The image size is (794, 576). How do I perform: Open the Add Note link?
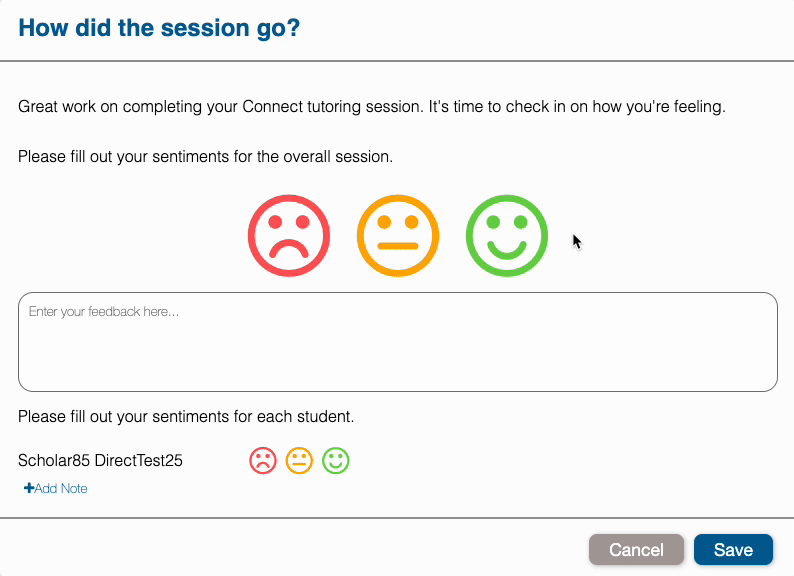[x=60, y=489]
